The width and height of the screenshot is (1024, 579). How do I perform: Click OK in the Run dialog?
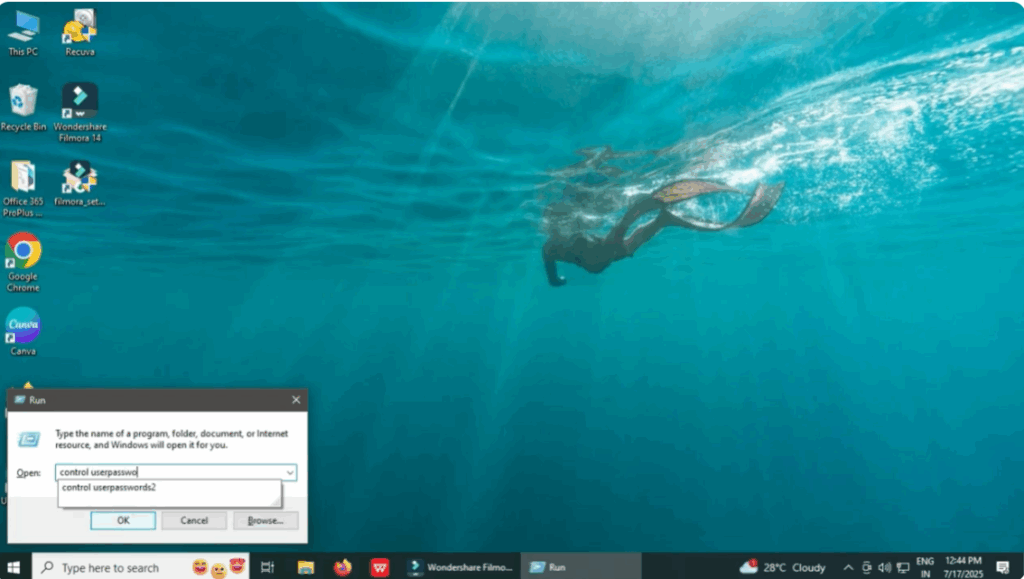click(x=123, y=521)
